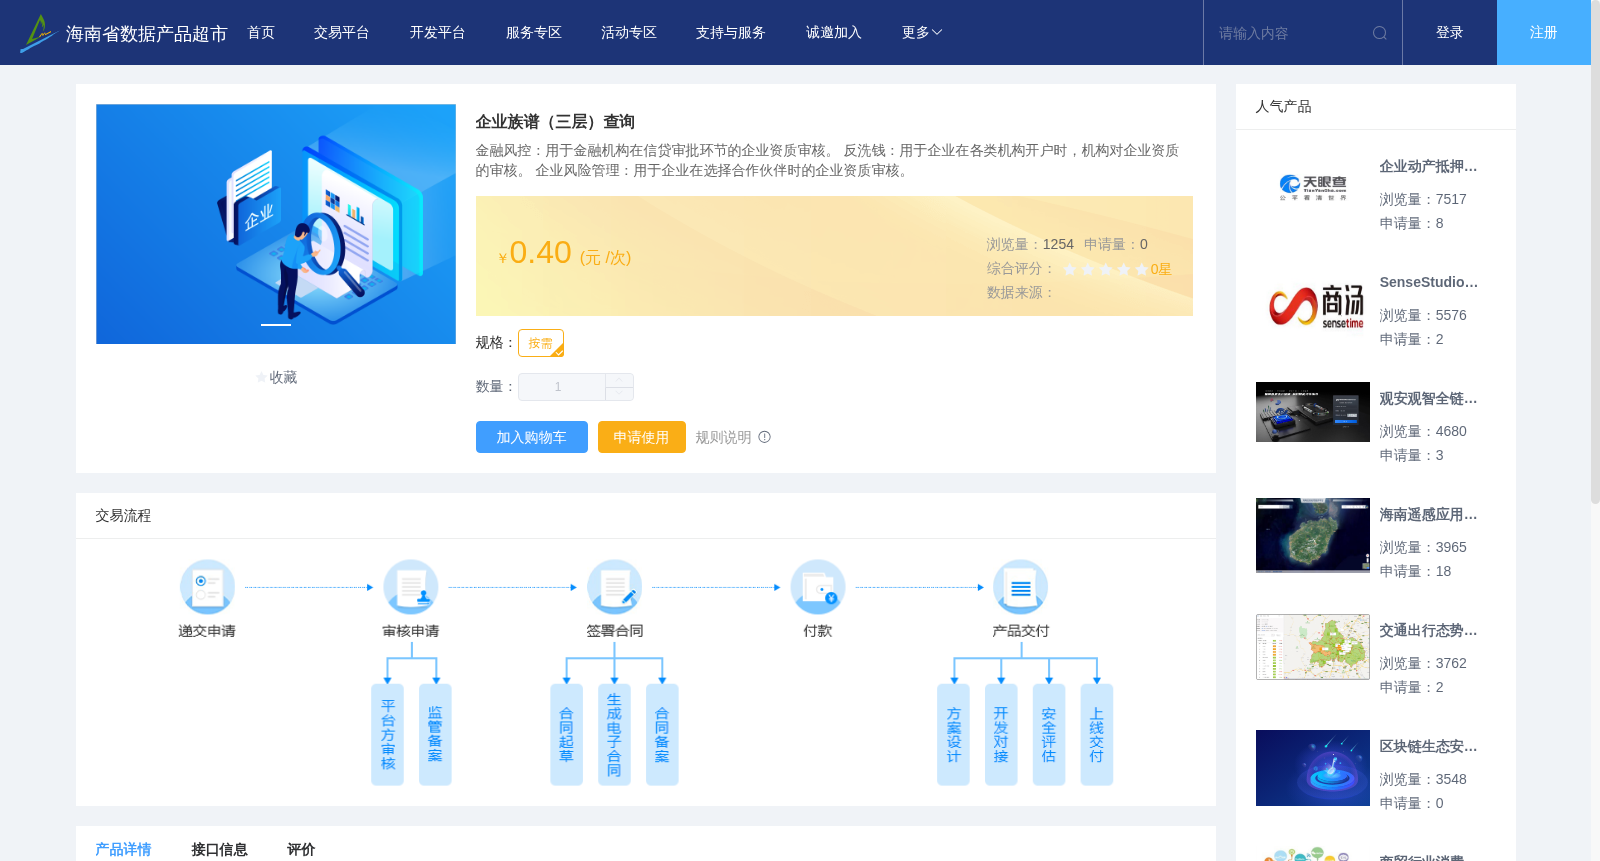Click the 付款 step icon
Viewport: 1600px width, 861px height.
tap(818, 587)
